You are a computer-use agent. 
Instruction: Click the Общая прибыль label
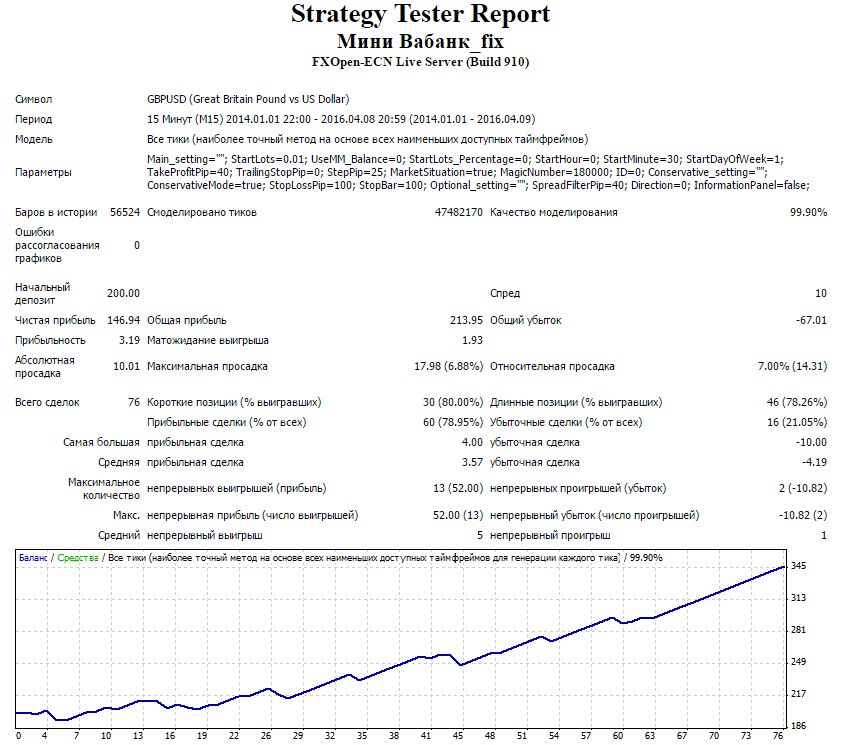pos(187,320)
